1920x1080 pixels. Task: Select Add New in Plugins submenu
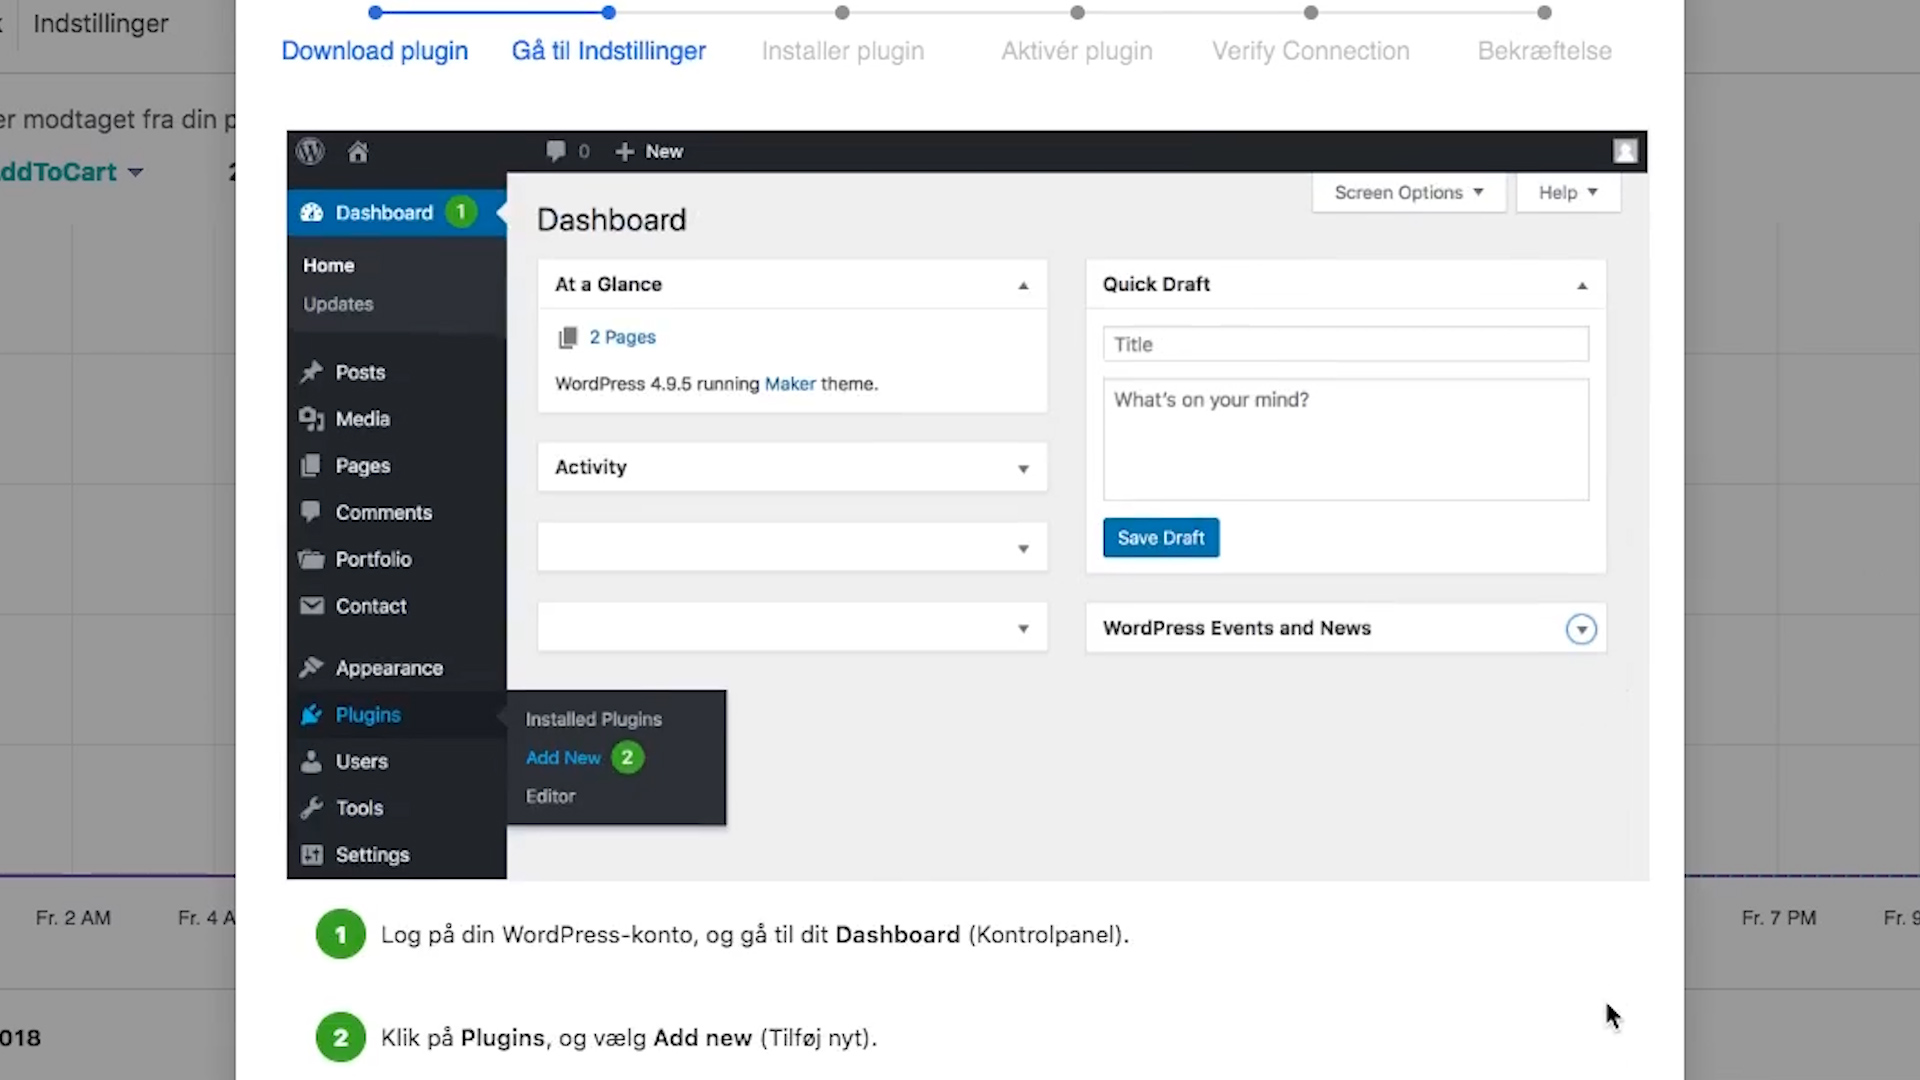click(563, 758)
